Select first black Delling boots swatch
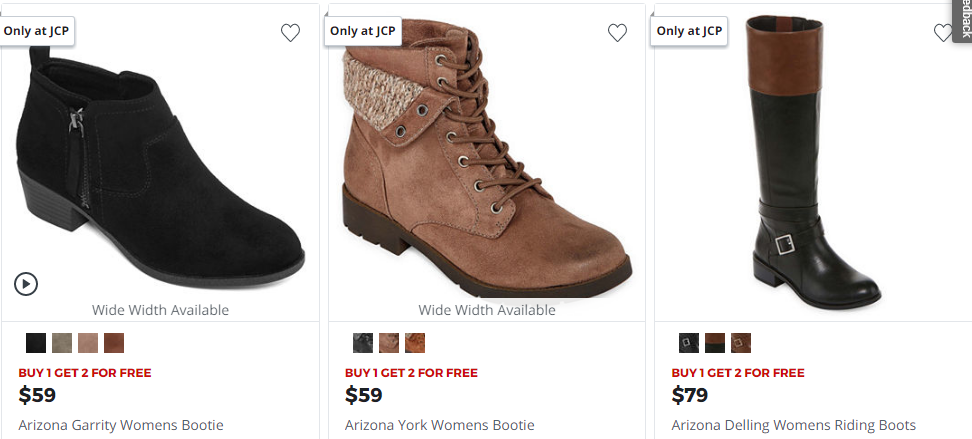The width and height of the screenshot is (972, 439). coord(689,343)
